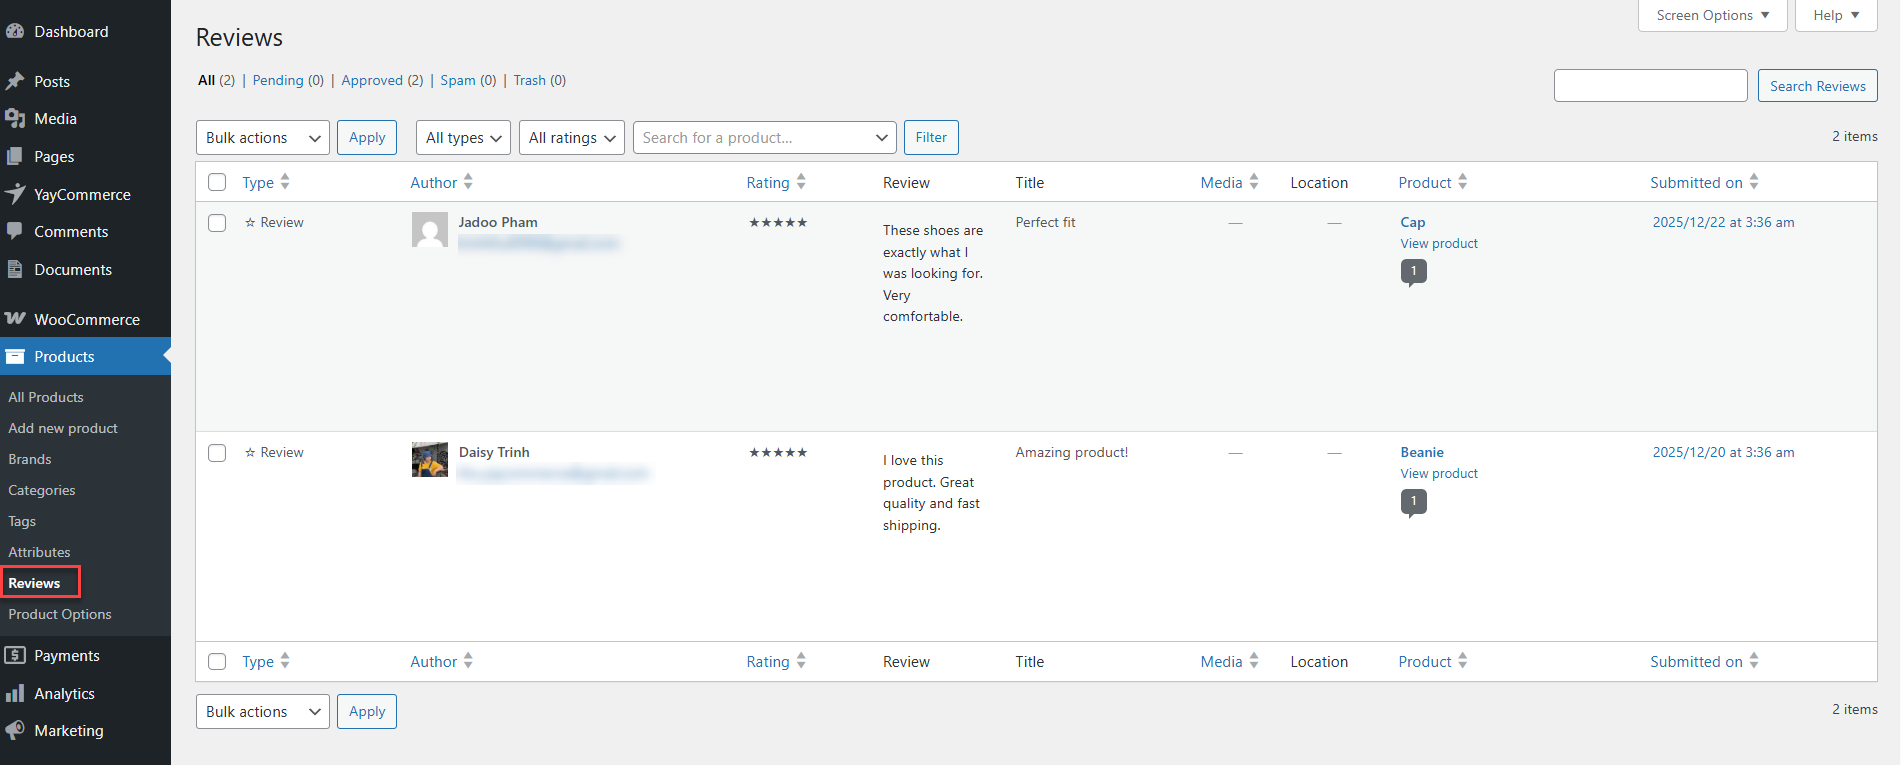Click the Marketing megaphone icon
This screenshot has height=765, width=1902.
tap(15, 730)
